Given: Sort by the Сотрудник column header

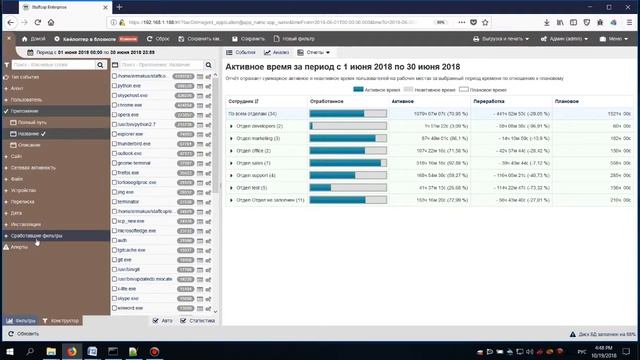Looking at the screenshot, I should [x=243, y=101].
